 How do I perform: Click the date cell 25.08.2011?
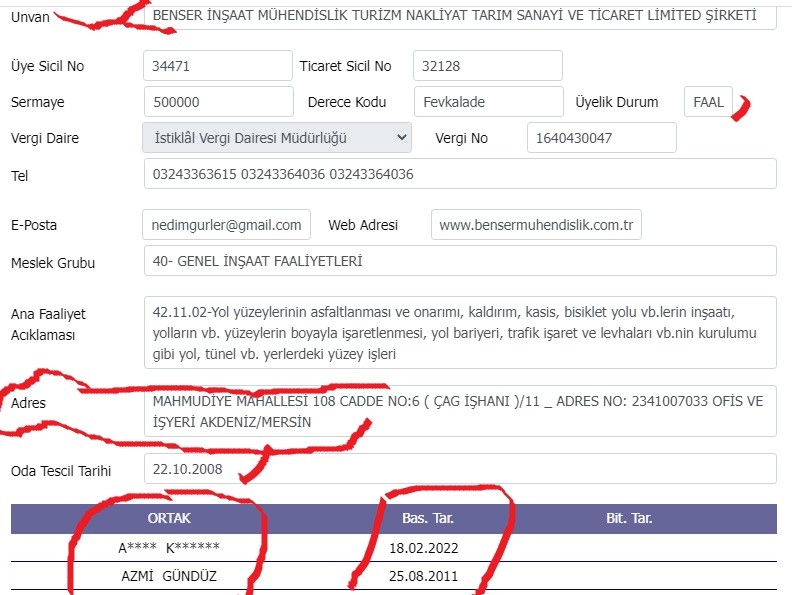(424, 576)
